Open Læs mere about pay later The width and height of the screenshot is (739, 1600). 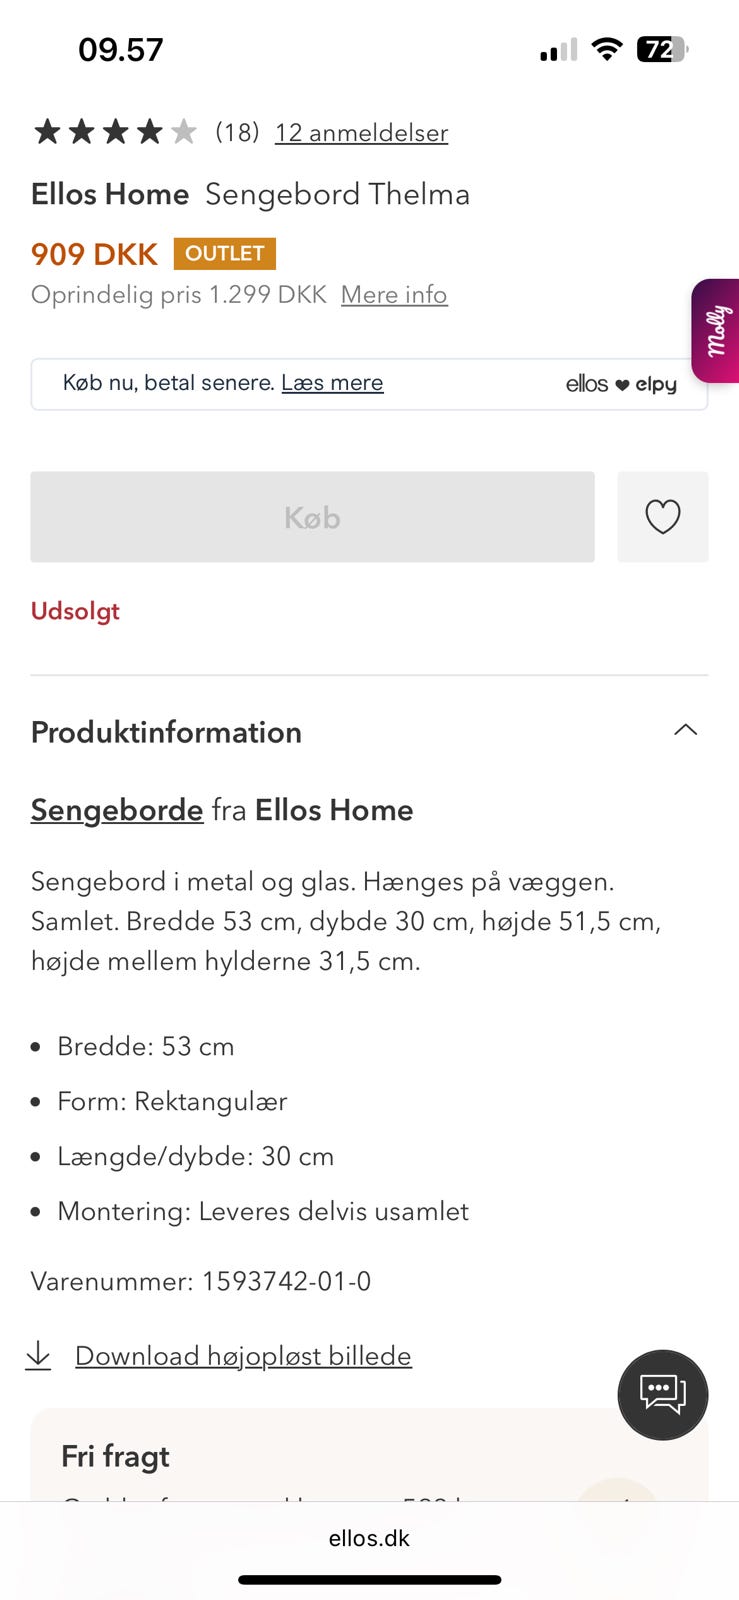[332, 383]
